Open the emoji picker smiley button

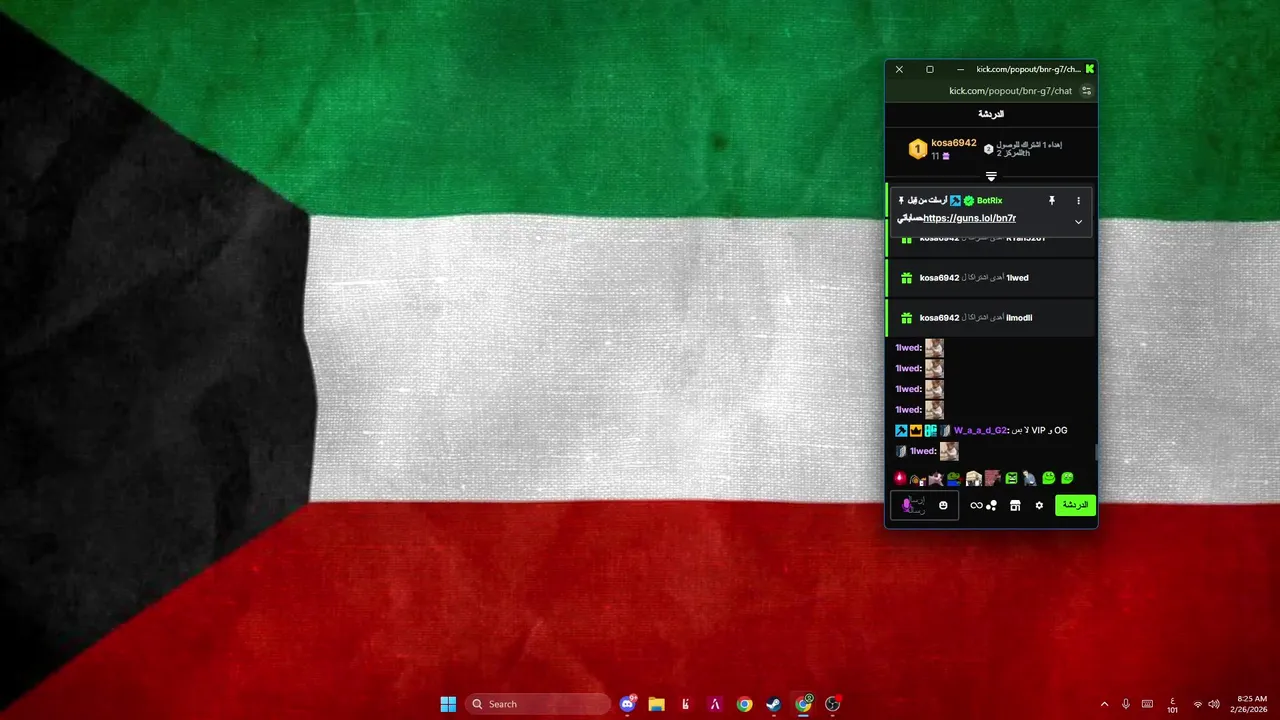pos(943,505)
